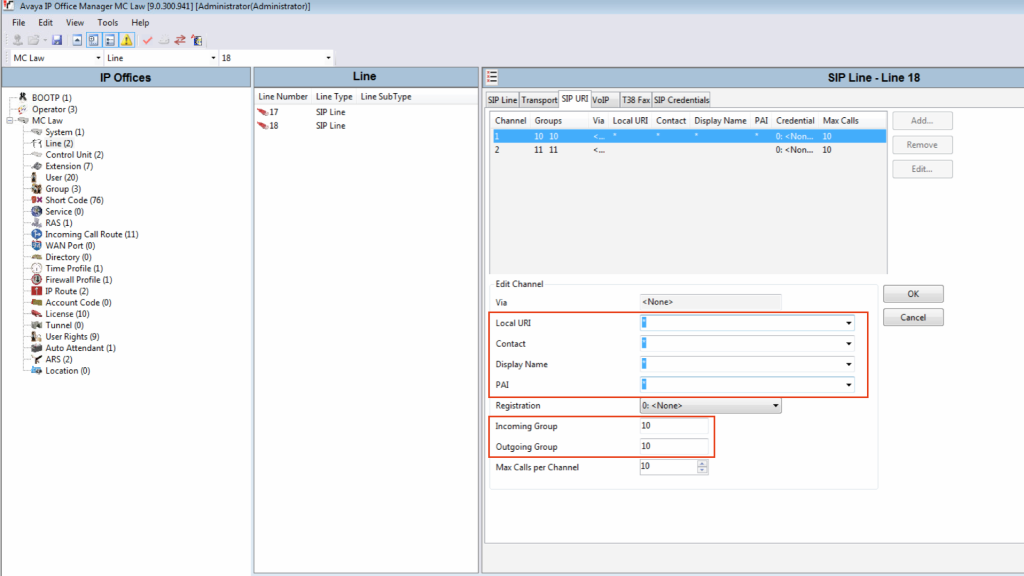This screenshot has height=576, width=1024.
Task: Open the Edit menu
Action: click(45, 23)
